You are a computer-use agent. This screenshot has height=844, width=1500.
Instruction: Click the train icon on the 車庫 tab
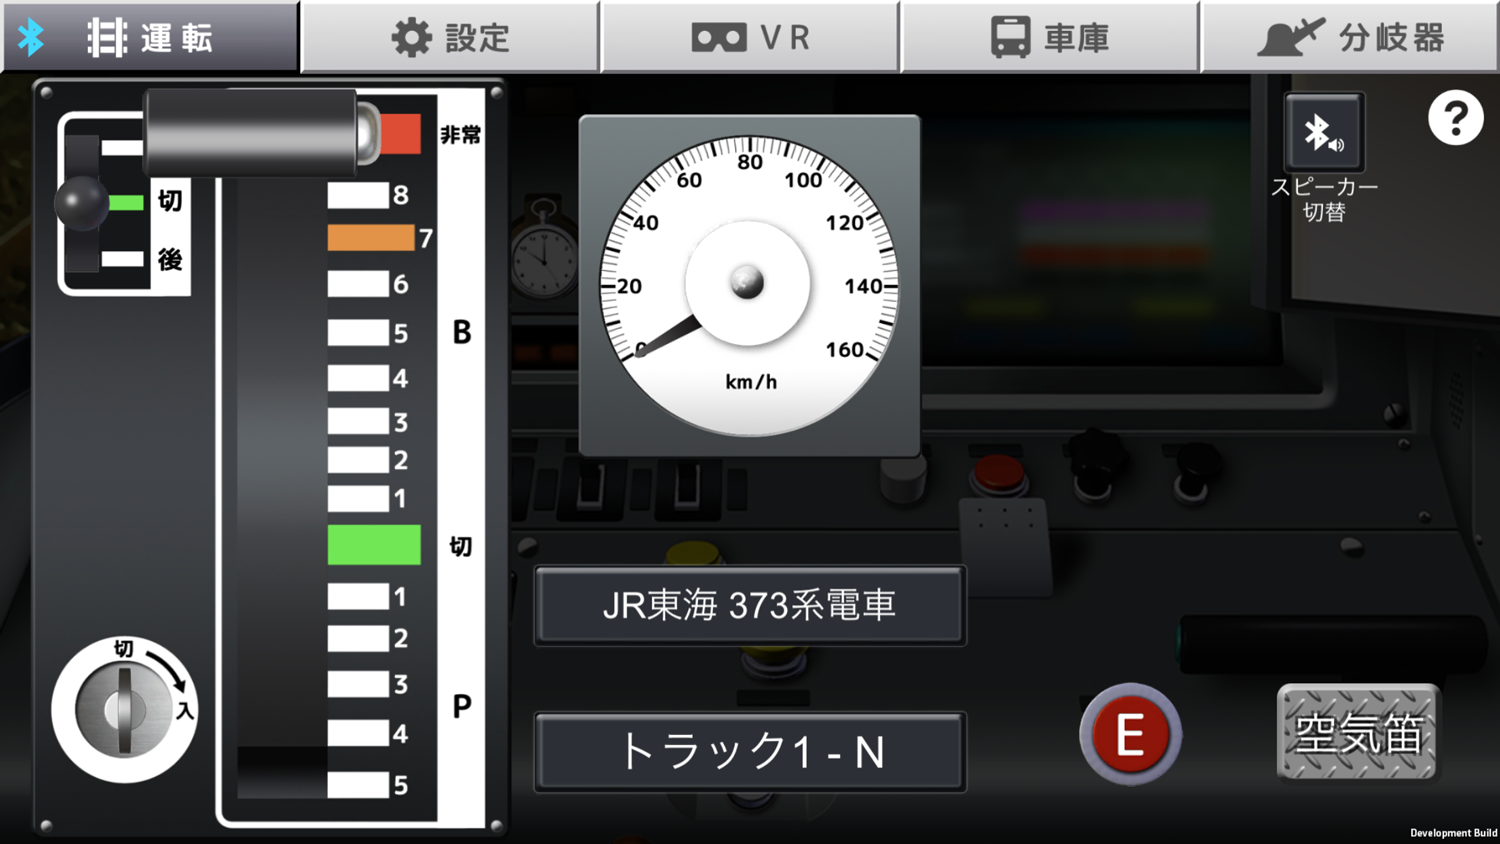(1010, 38)
